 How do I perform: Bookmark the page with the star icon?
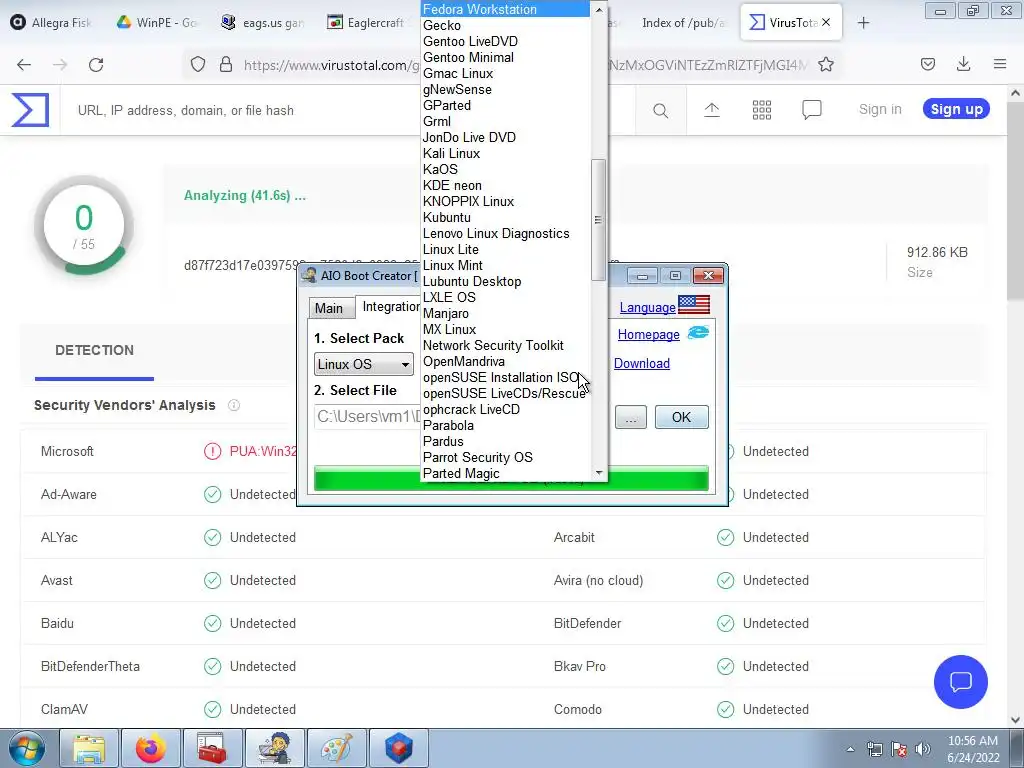[x=825, y=64]
